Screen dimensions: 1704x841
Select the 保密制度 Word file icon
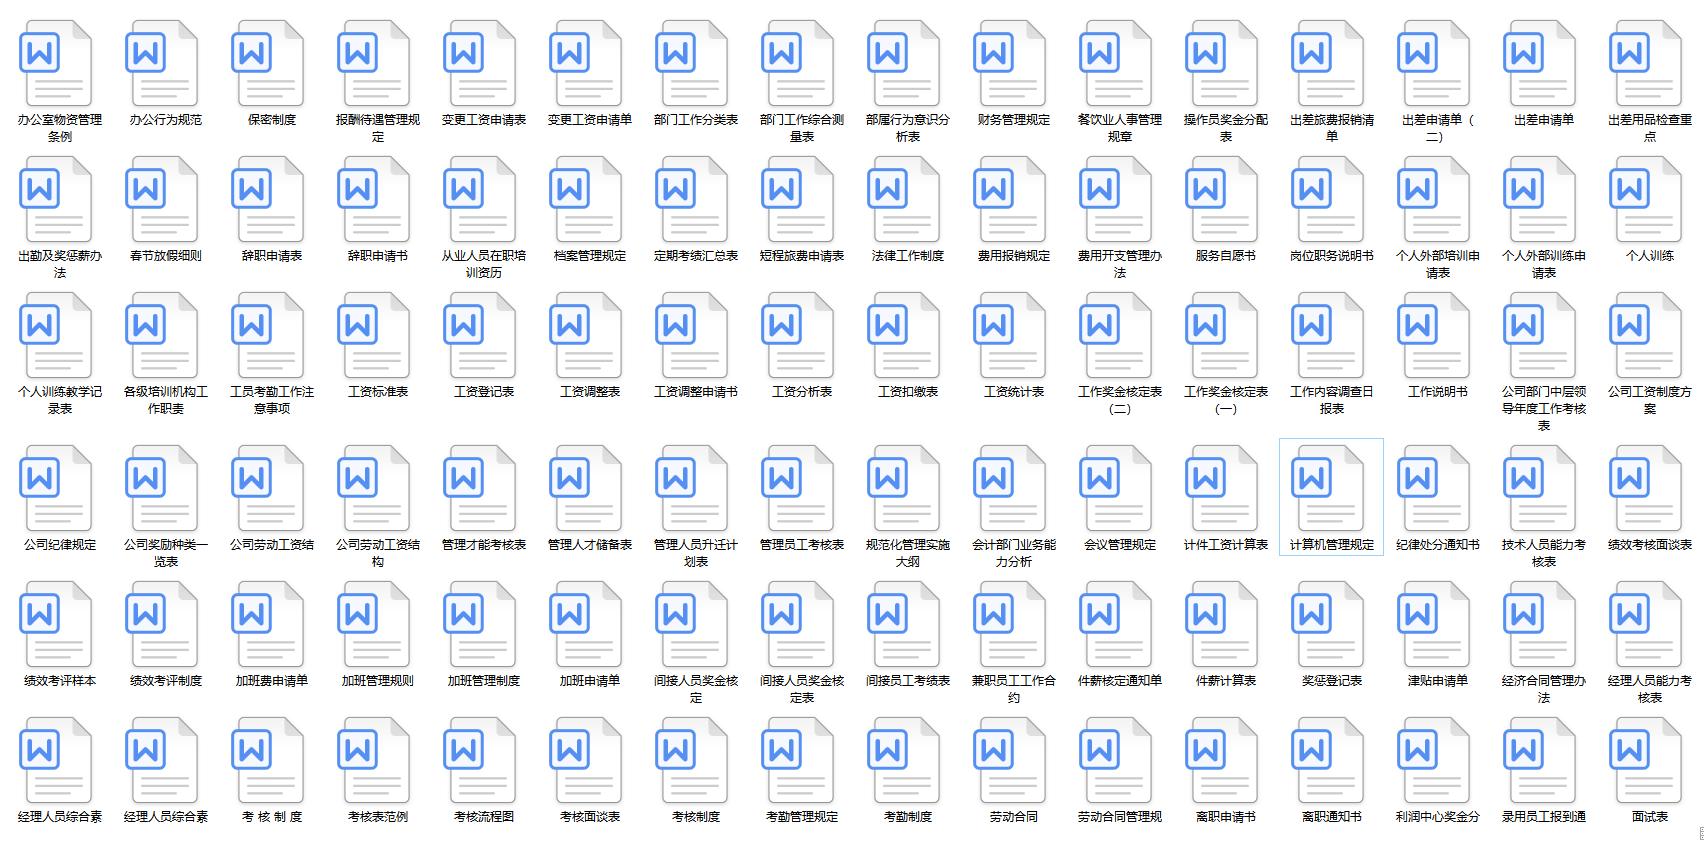point(268,63)
